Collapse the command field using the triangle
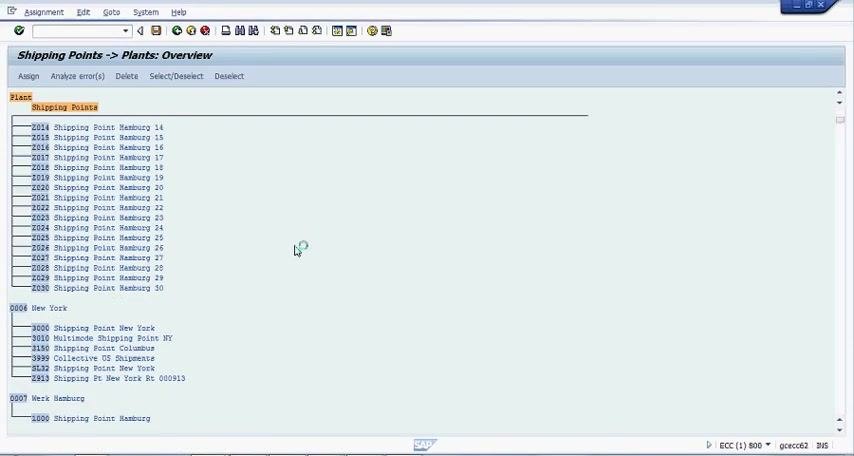The width and height of the screenshot is (854, 456). 141,31
